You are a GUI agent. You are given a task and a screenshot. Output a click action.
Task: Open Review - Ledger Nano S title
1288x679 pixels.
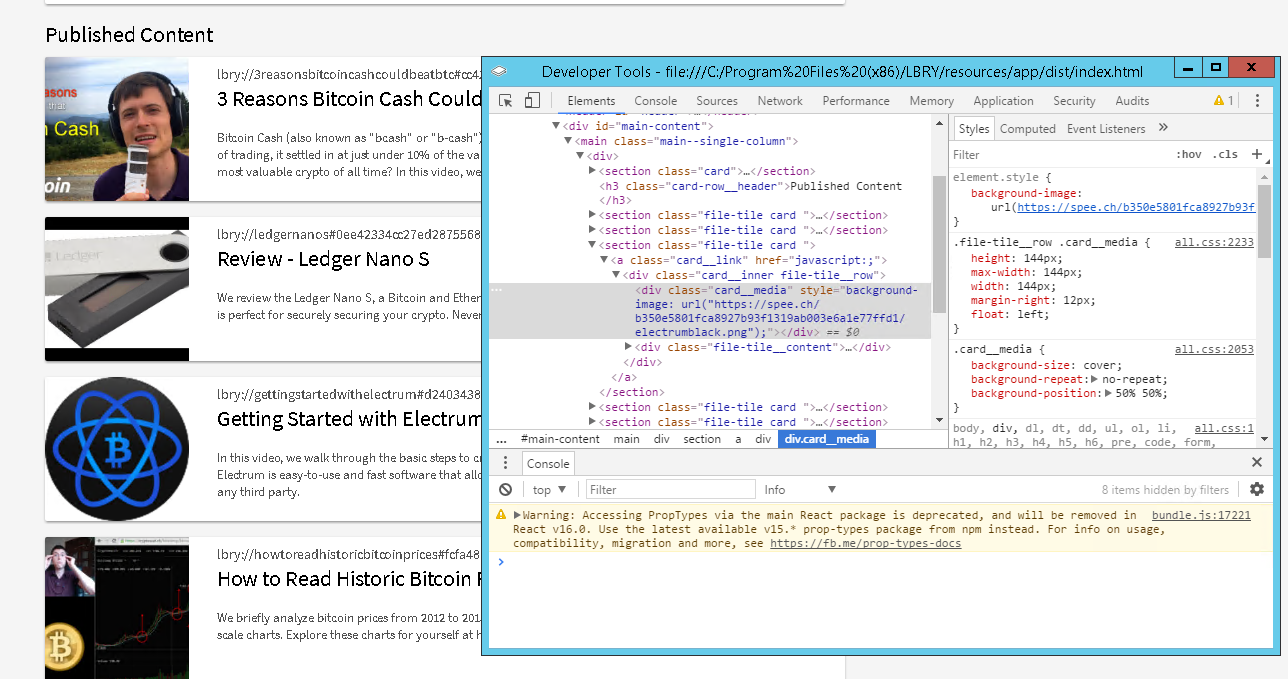tap(323, 259)
